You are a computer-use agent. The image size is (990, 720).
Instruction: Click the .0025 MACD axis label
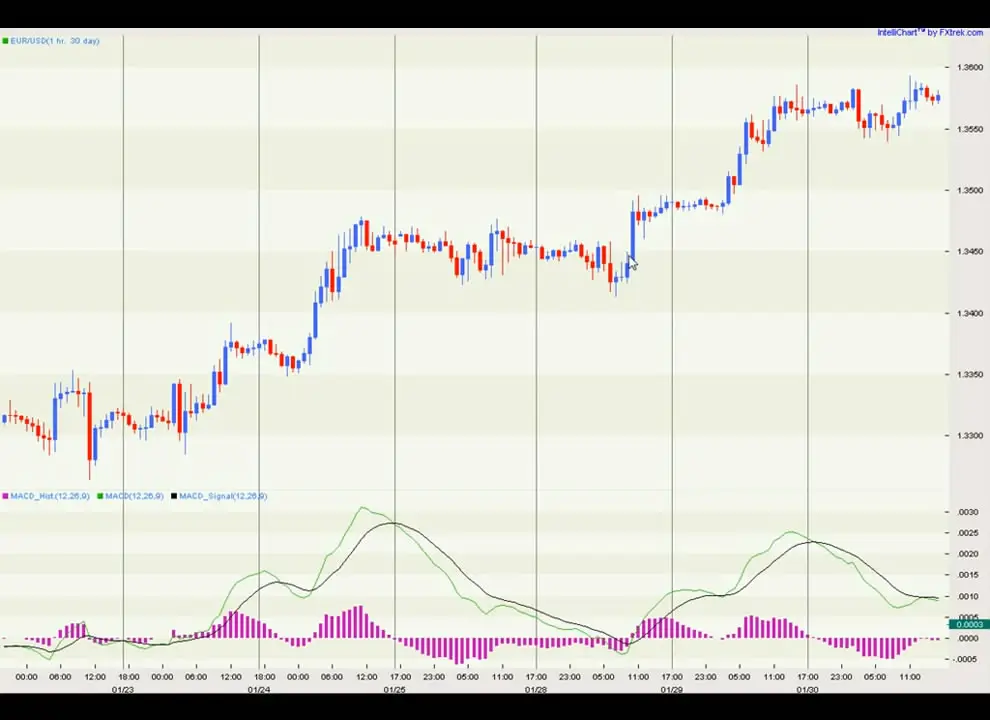pyautogui.click(x=969, y=533)
